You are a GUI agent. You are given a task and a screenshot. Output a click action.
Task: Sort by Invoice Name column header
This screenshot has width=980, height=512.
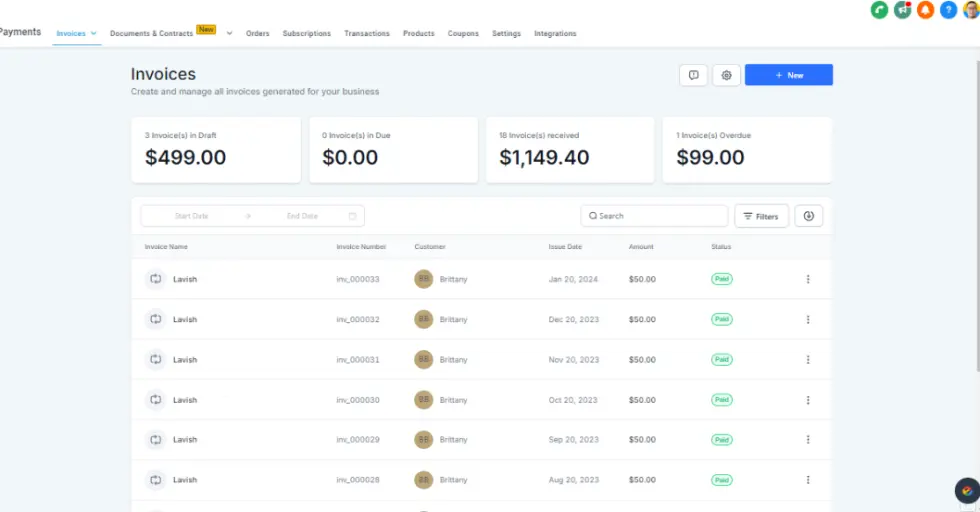coord(166,247)
